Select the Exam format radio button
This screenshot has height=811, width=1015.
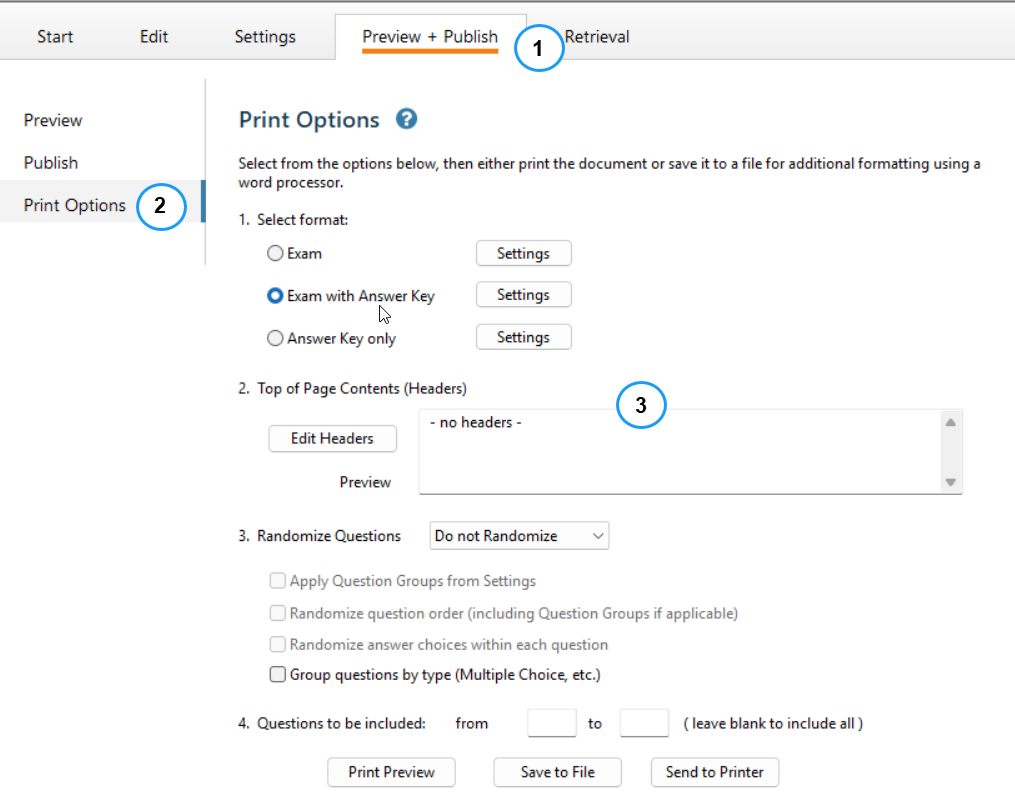(x=275, y=253)
